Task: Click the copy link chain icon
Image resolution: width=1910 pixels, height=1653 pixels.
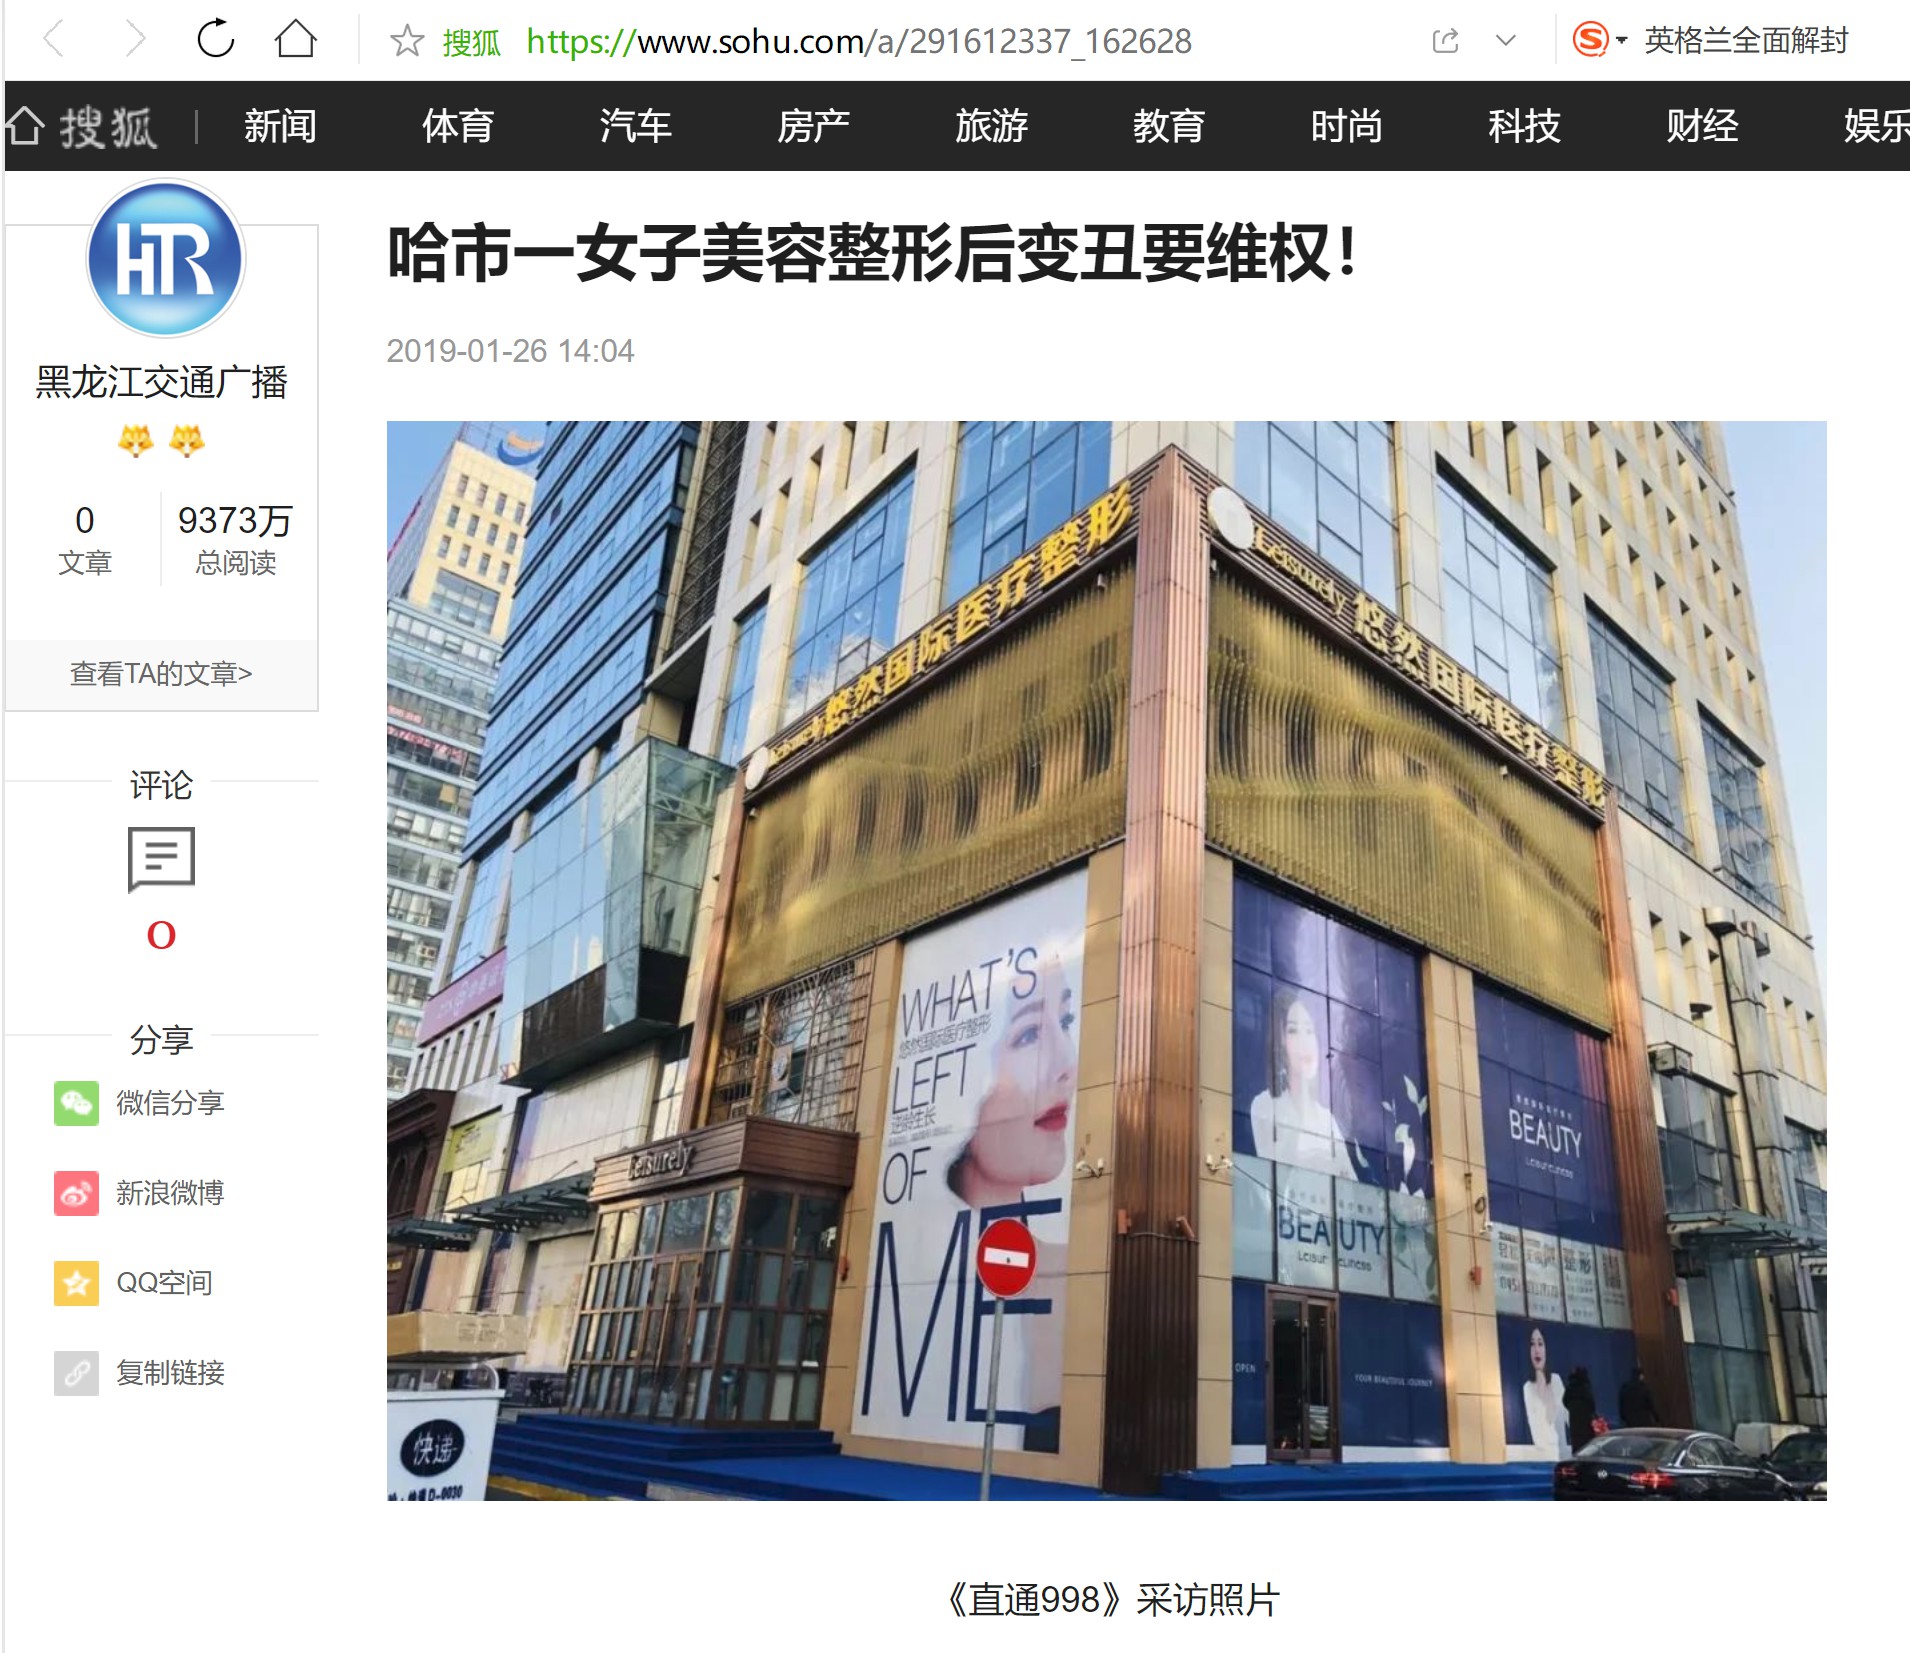Action: point(76,1373)
